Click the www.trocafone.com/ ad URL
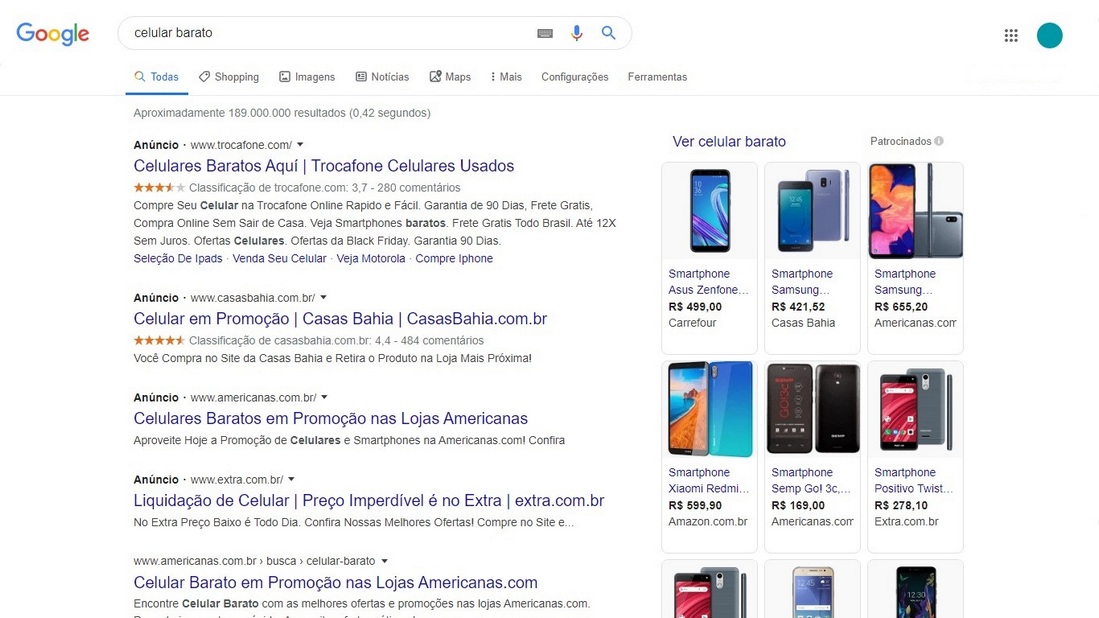The image size is (1099, 618). pyautogui.click(x=241, y=145)
